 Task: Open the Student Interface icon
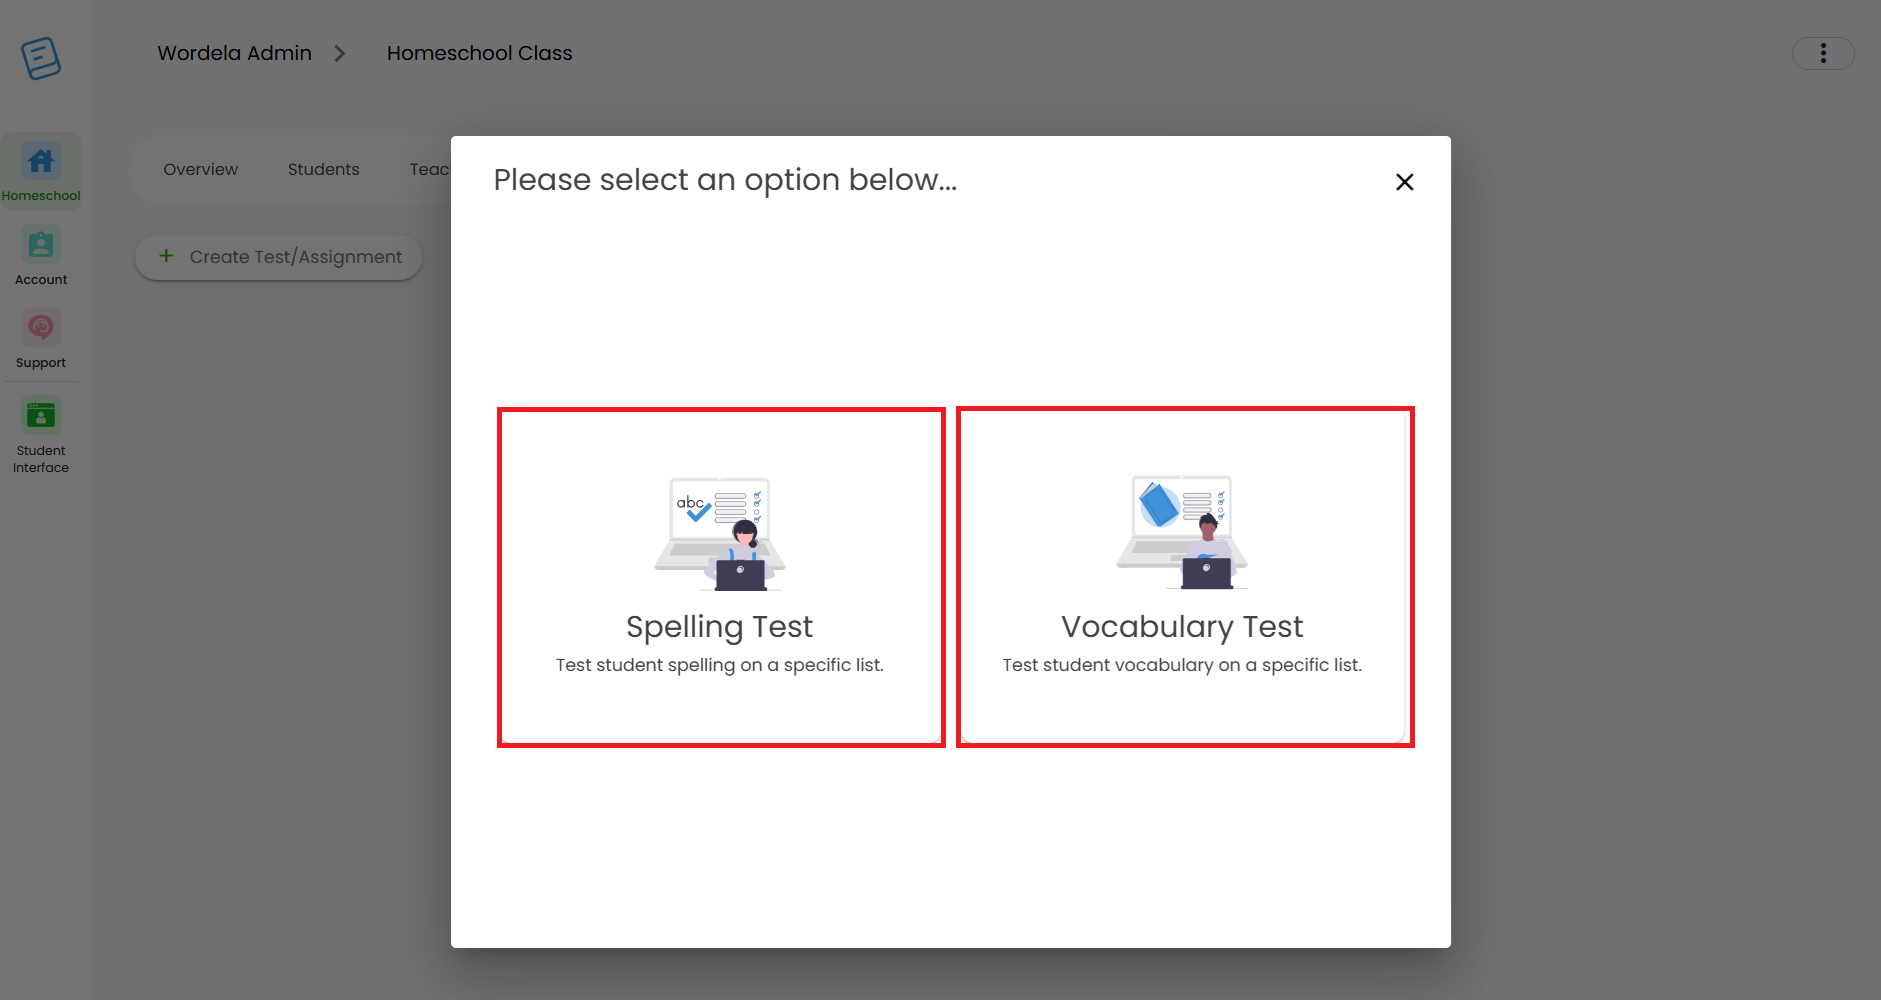pyautogui.click(x=41, y=415)
